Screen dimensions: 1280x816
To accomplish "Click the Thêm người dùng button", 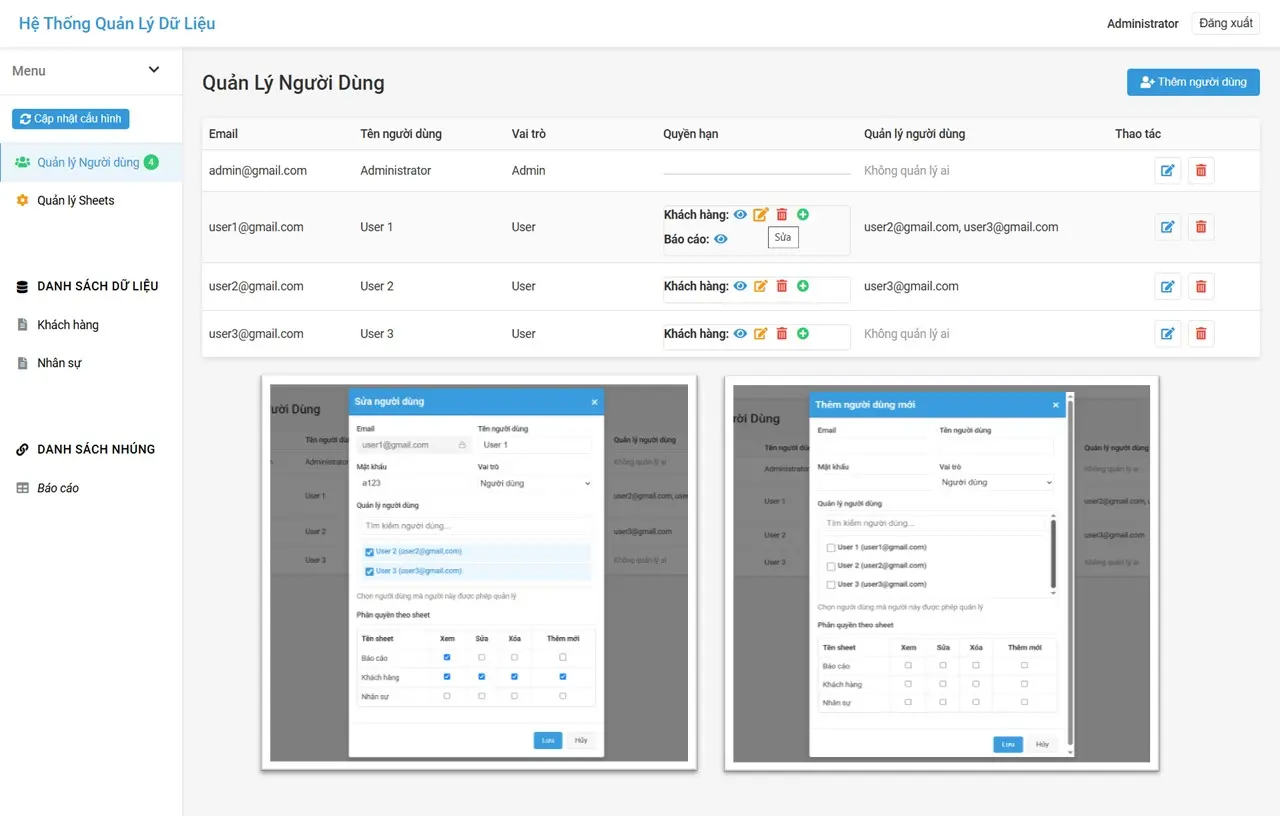I will point(1193,82).
